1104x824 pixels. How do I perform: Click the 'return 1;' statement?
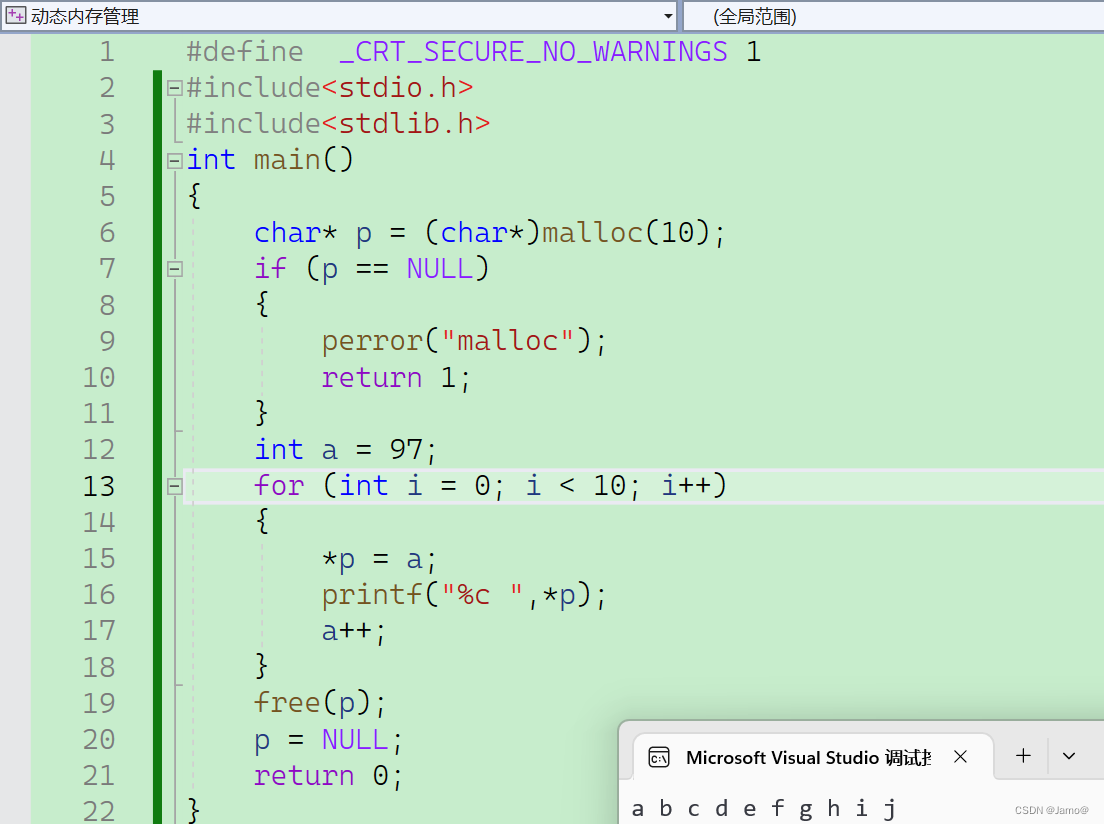click(x=396, y=378)
